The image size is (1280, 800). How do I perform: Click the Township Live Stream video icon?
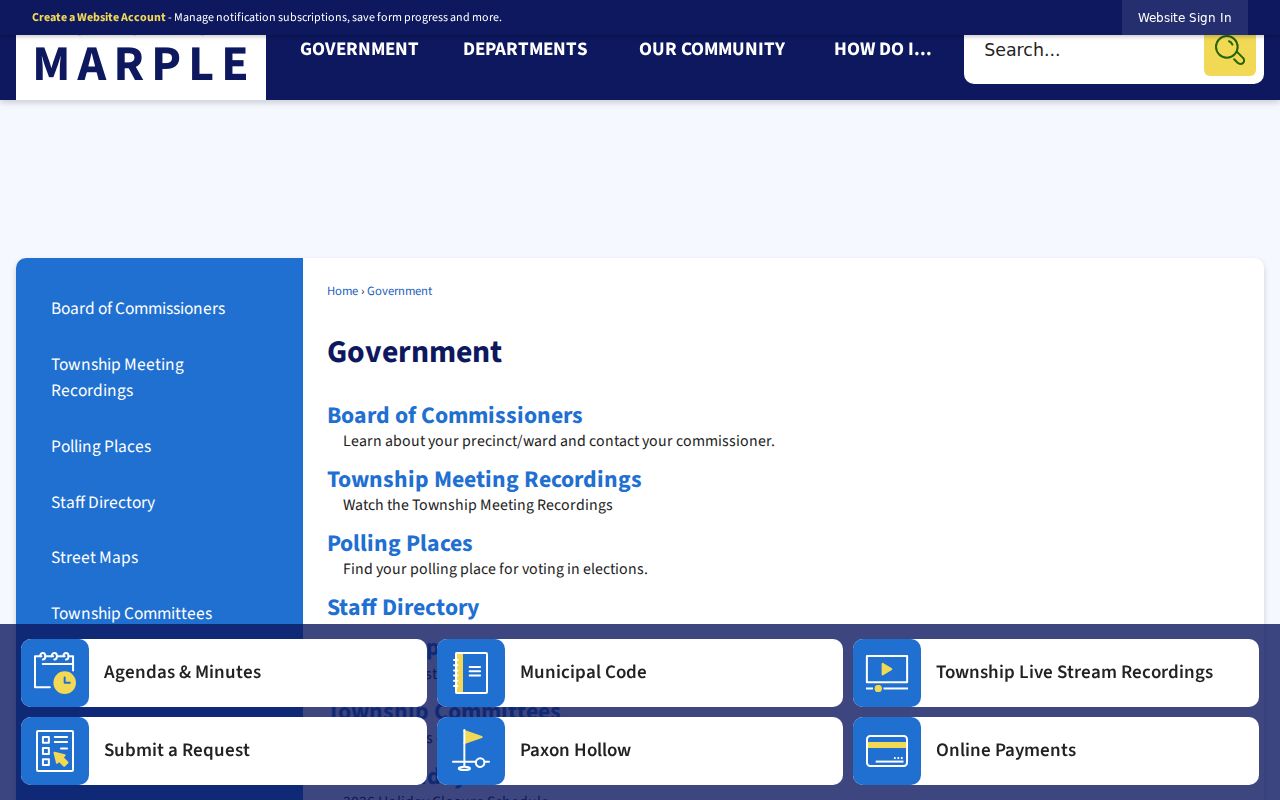(x=887, y=673)
